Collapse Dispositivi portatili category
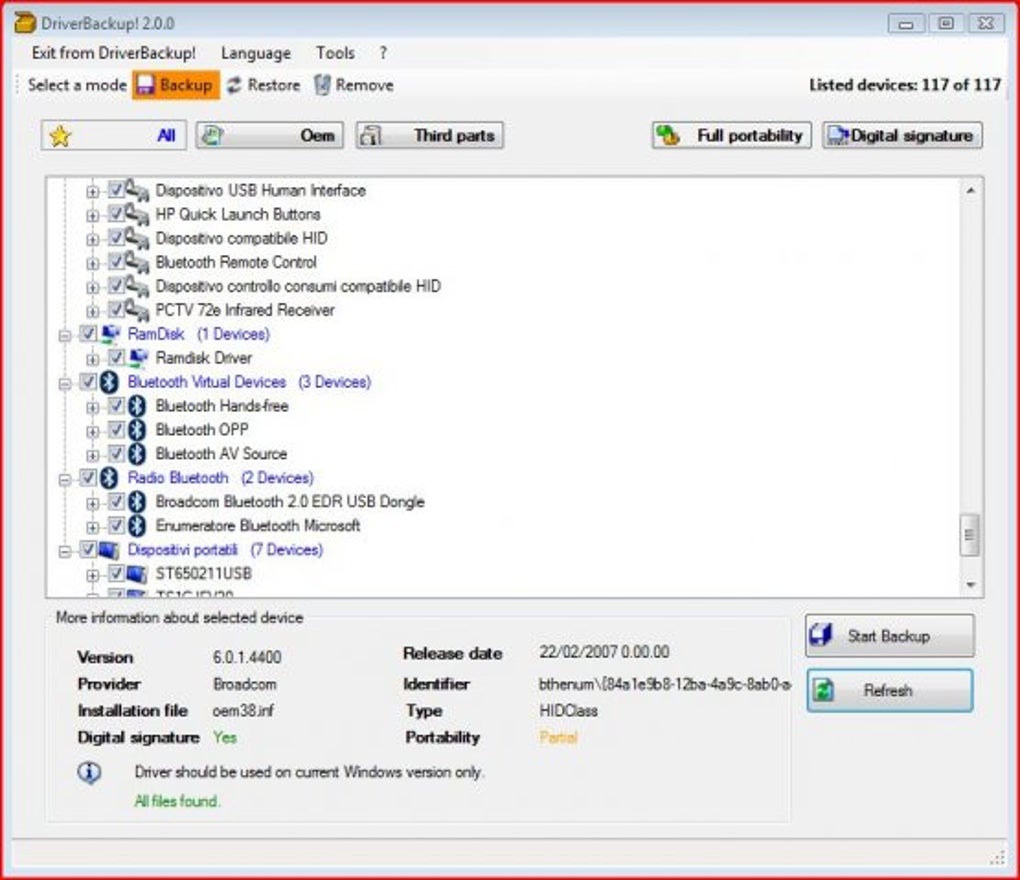The image size is (1020, 880). pos(64,552)
